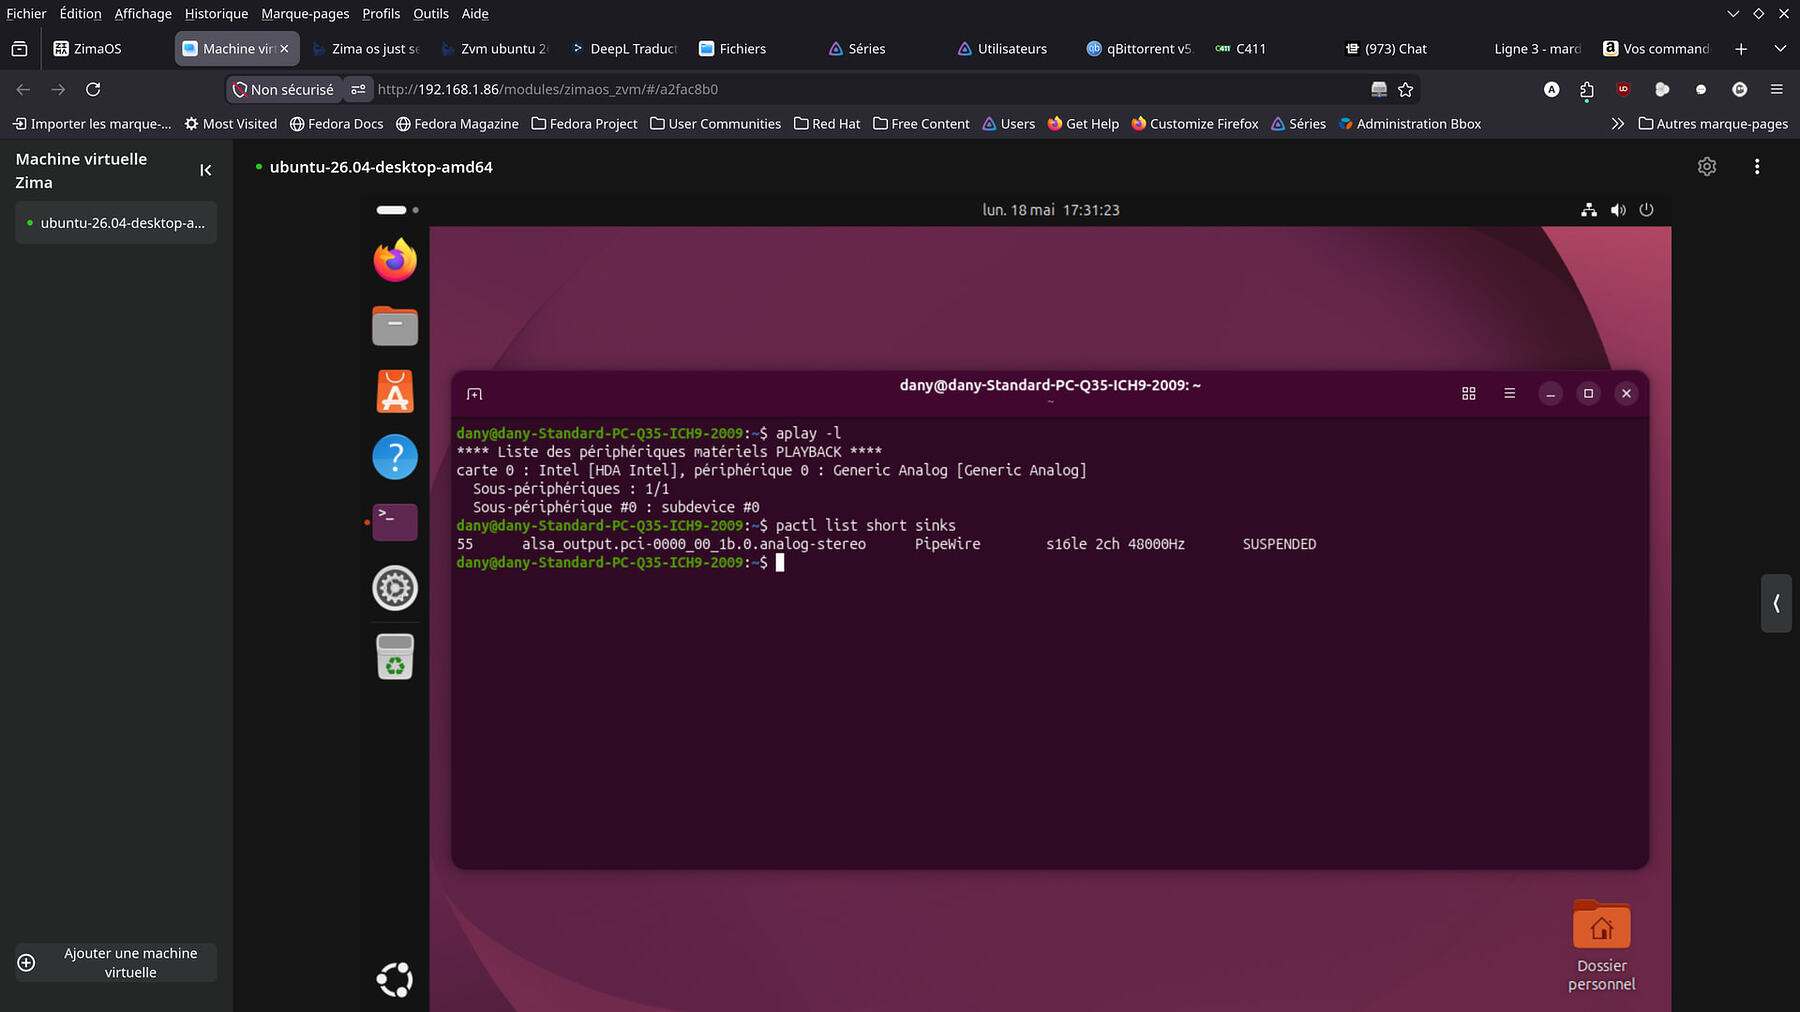The width and height of the screenshot is (1800, 1012).
Task: Show more bookmarks with the overflow chevron
Action: [1618, 124]
